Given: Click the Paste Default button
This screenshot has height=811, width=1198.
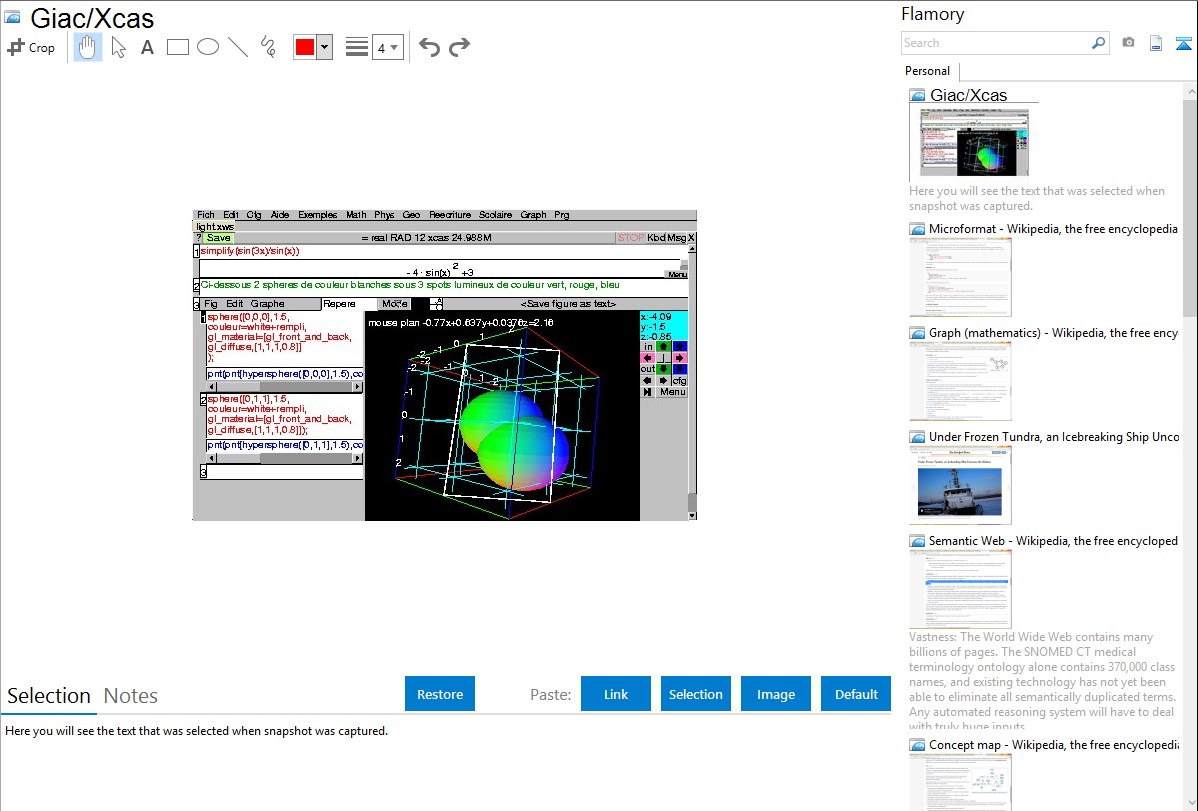Looking at the screenshot, I should (856, 694).
